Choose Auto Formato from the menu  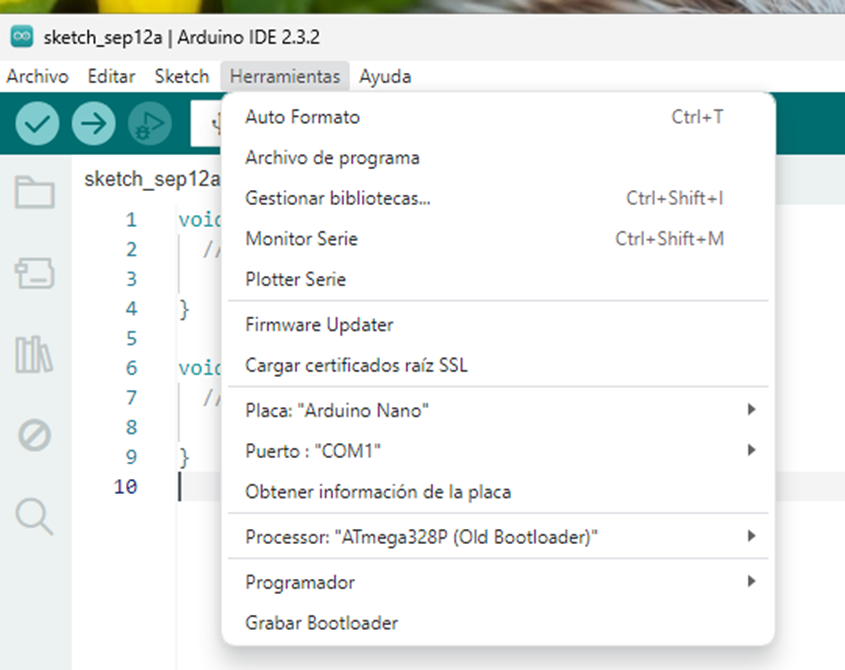pyautogui.click(x=498, y=117)
